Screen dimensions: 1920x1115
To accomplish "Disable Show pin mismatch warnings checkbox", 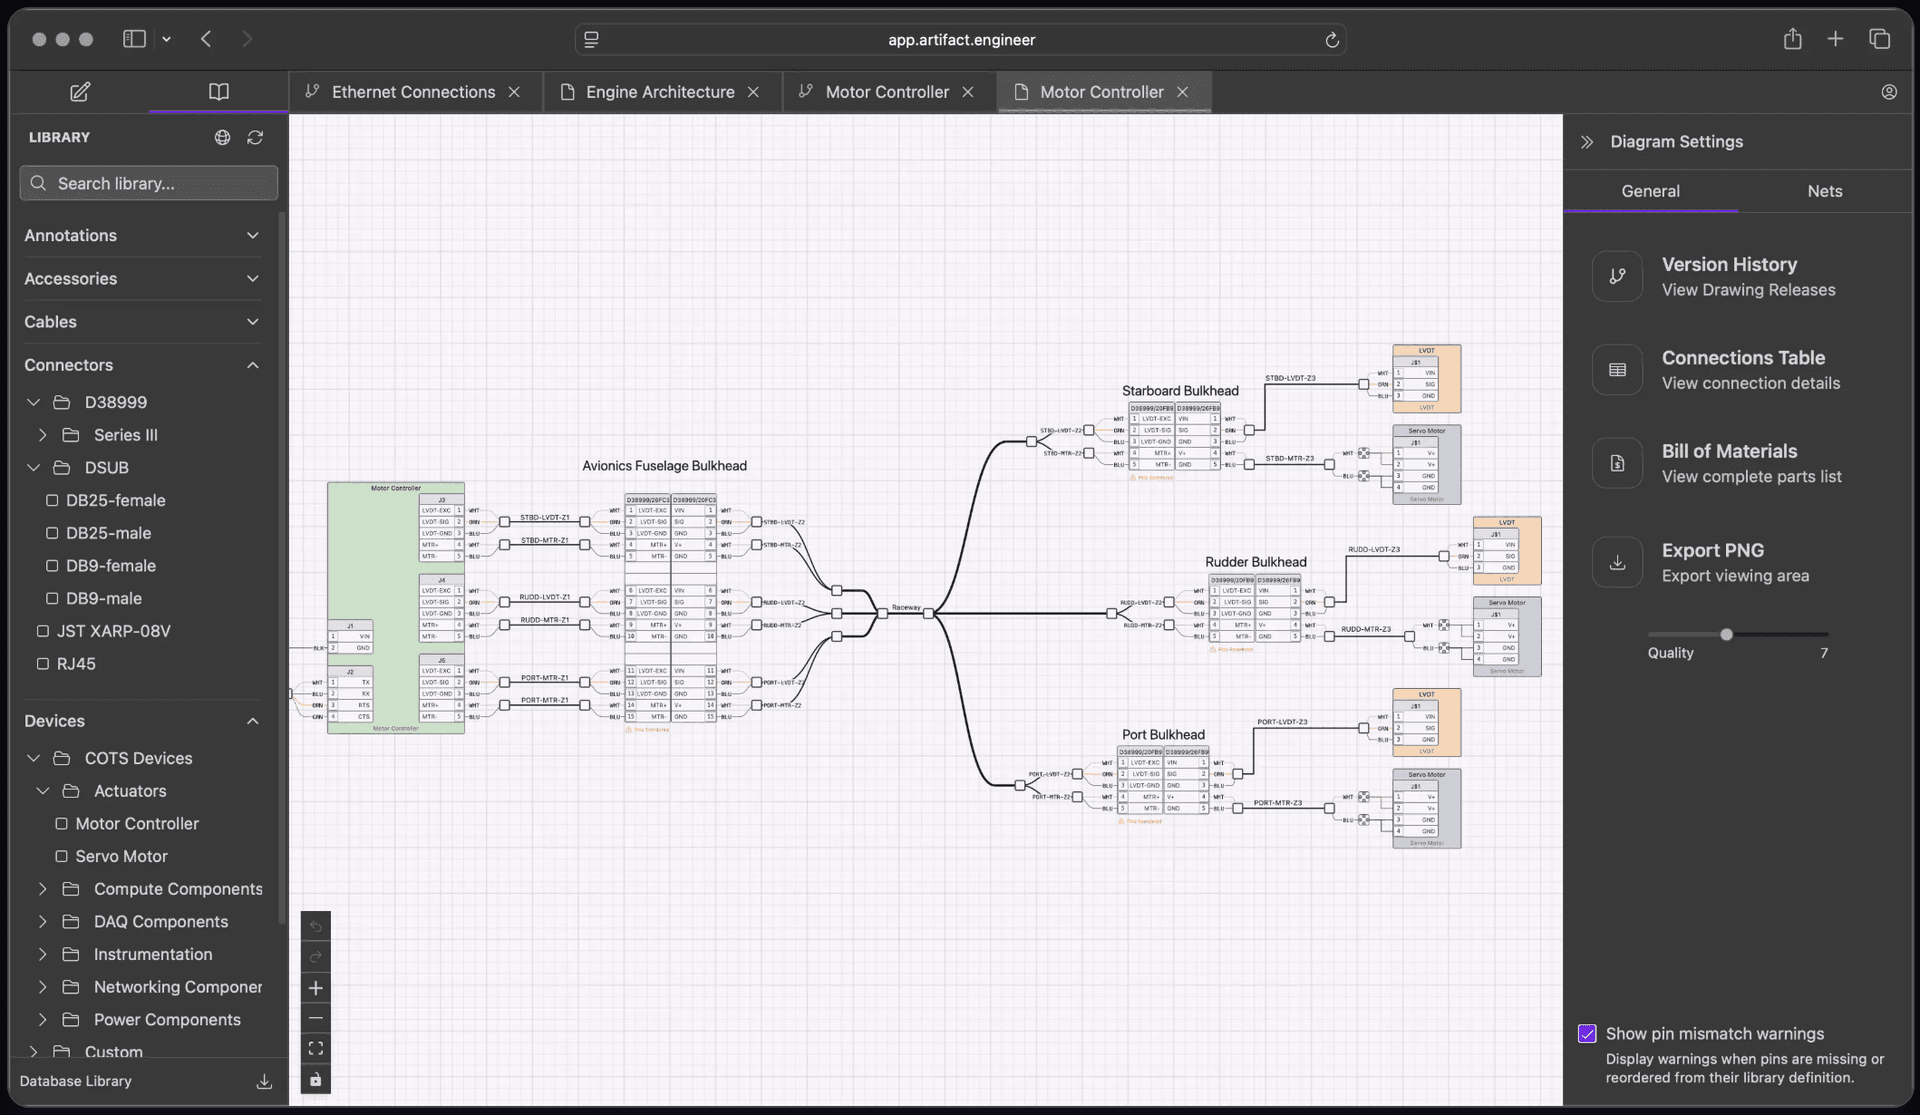I will pyautogui.click(x=1587, y=1034).
